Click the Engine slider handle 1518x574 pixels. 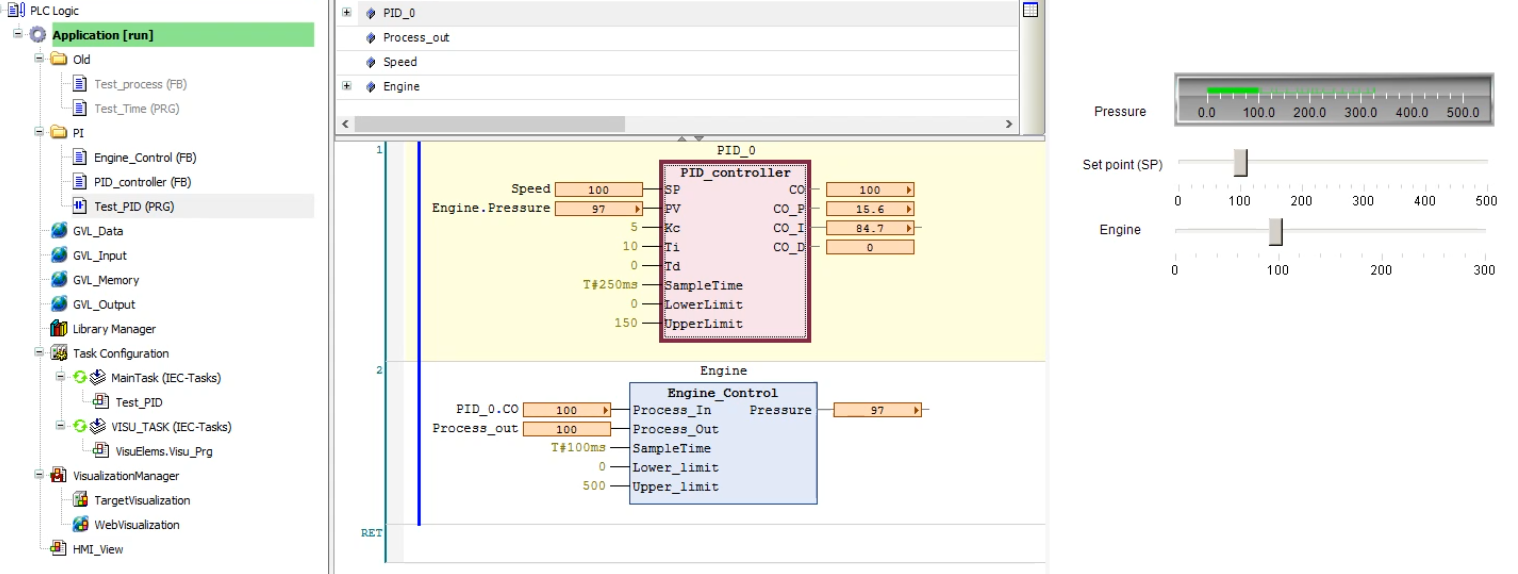click(x=1275, y=231)
